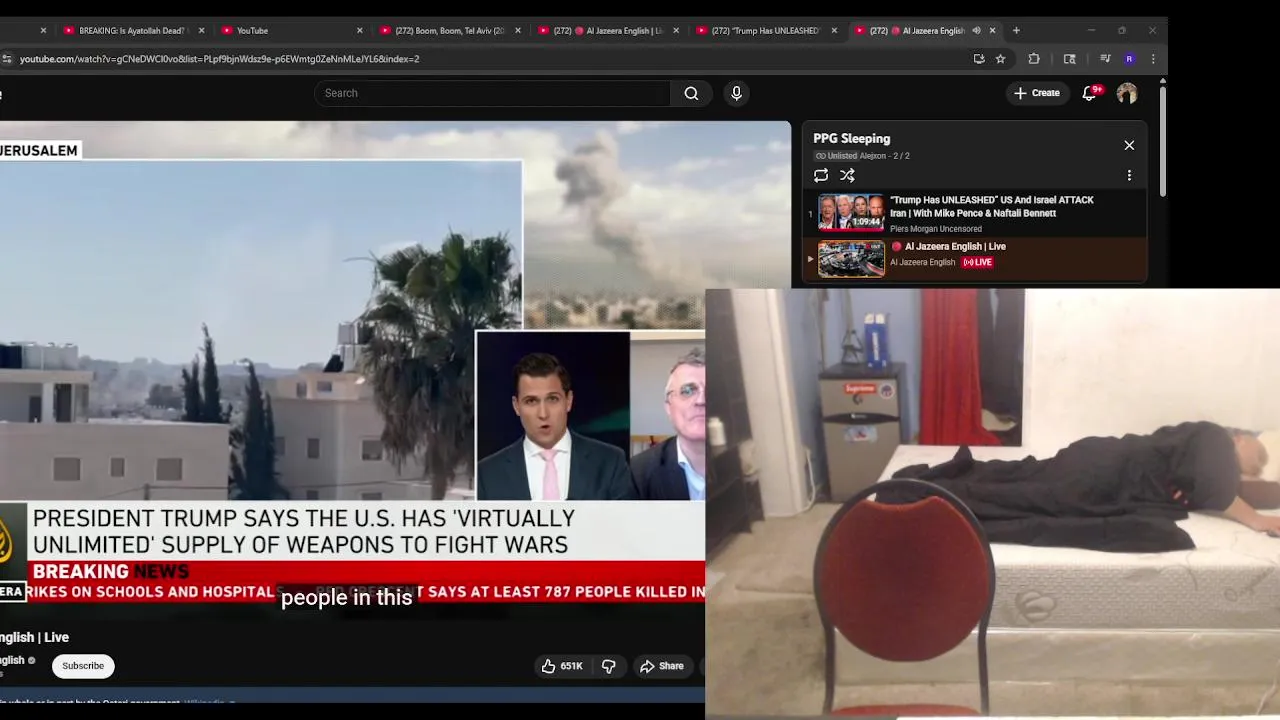
Task: Open the Chrome profile button
Action: [1129, 59]
